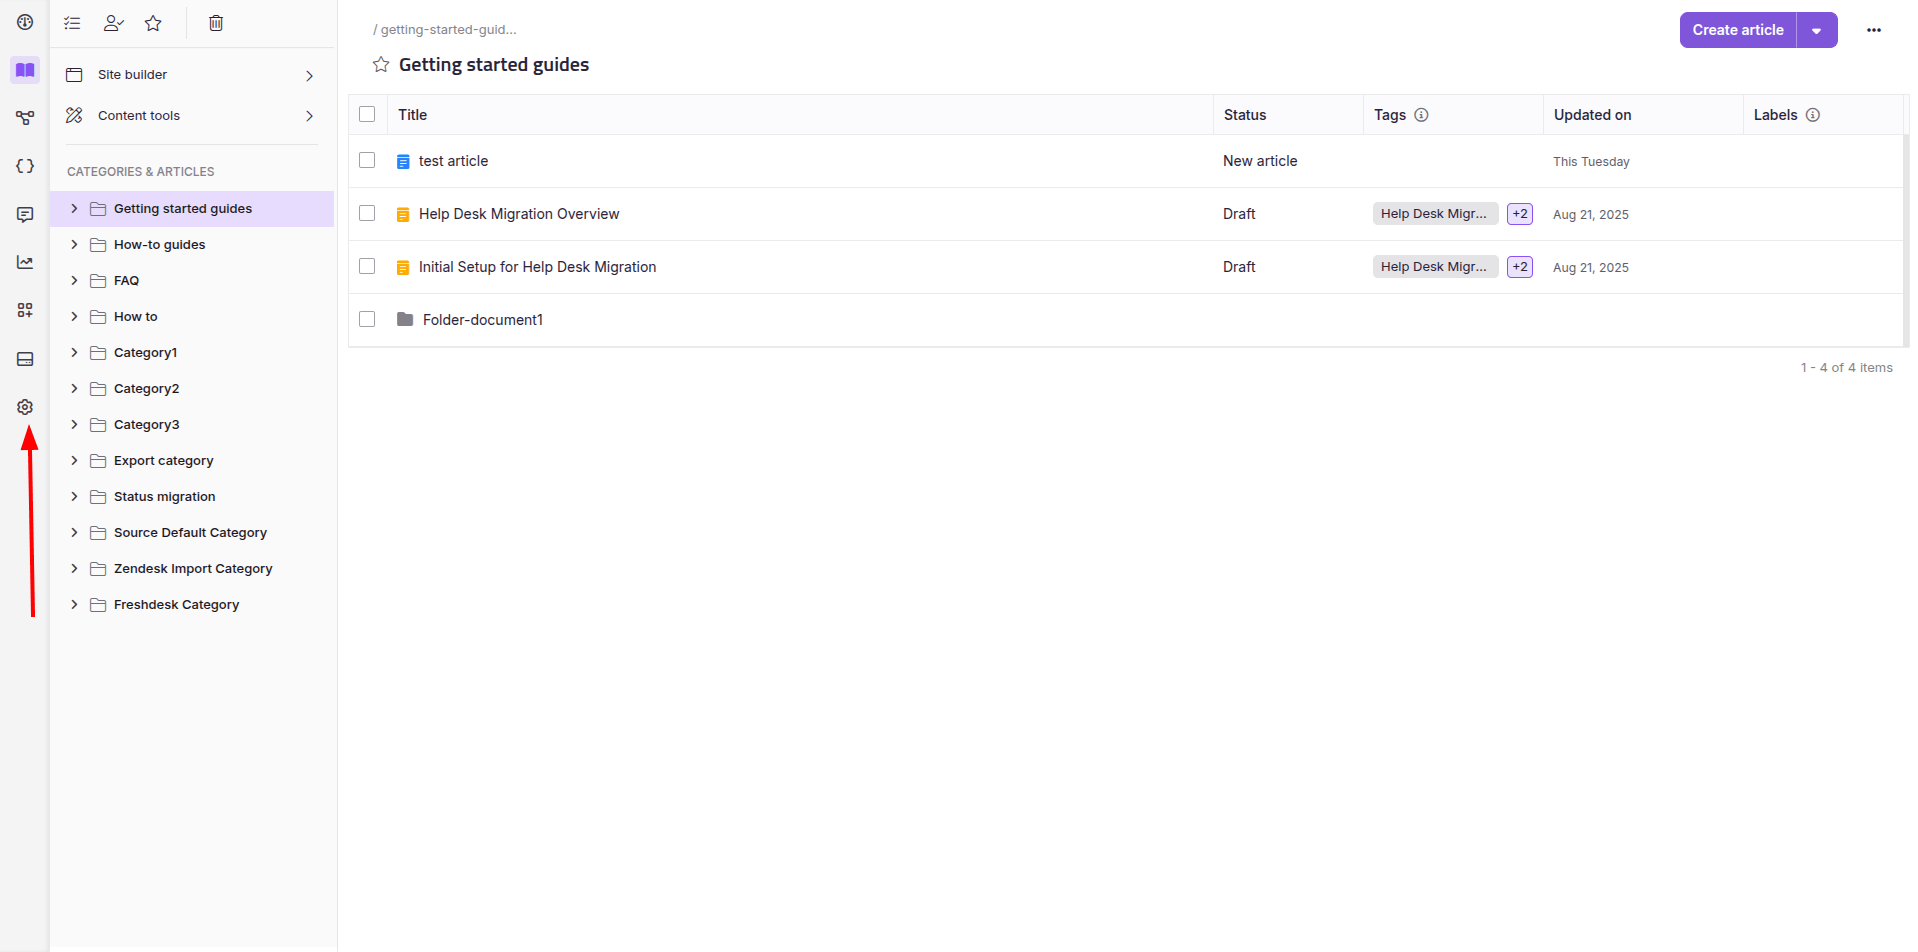This screenshot has height=952, width=1918.
Task: Open the API documentation curly braces icon
Action: [x=25, y=166]
